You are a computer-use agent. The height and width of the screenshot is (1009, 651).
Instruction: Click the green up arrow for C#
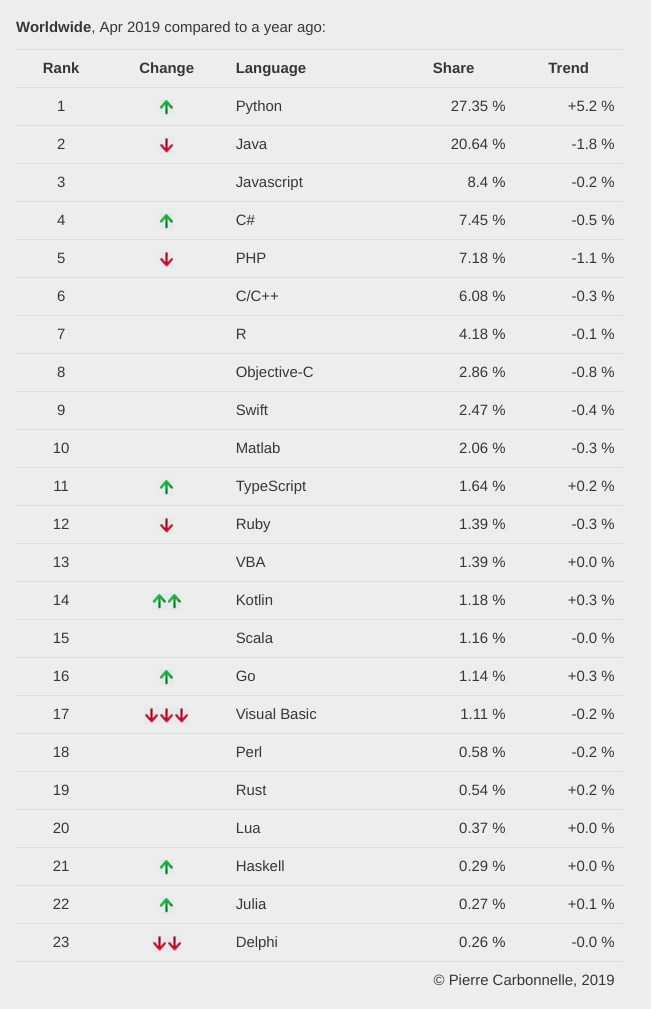pos(166,221)
